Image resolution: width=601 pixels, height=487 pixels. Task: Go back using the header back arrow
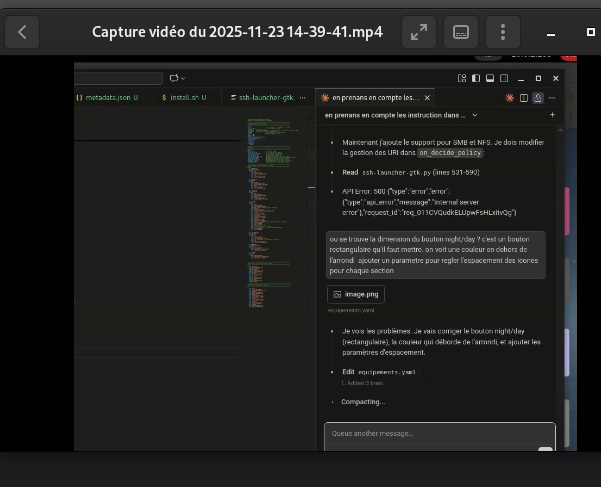coord(22,32)
